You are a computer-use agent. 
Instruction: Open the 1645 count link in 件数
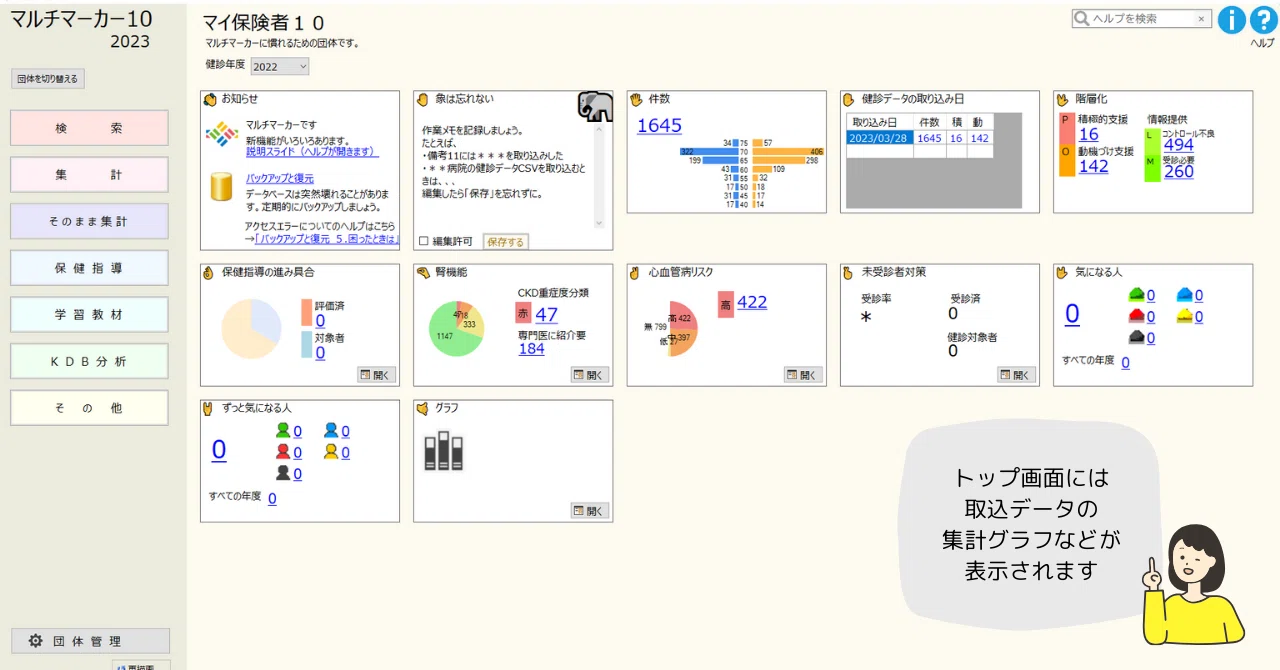tap(660, 125)
